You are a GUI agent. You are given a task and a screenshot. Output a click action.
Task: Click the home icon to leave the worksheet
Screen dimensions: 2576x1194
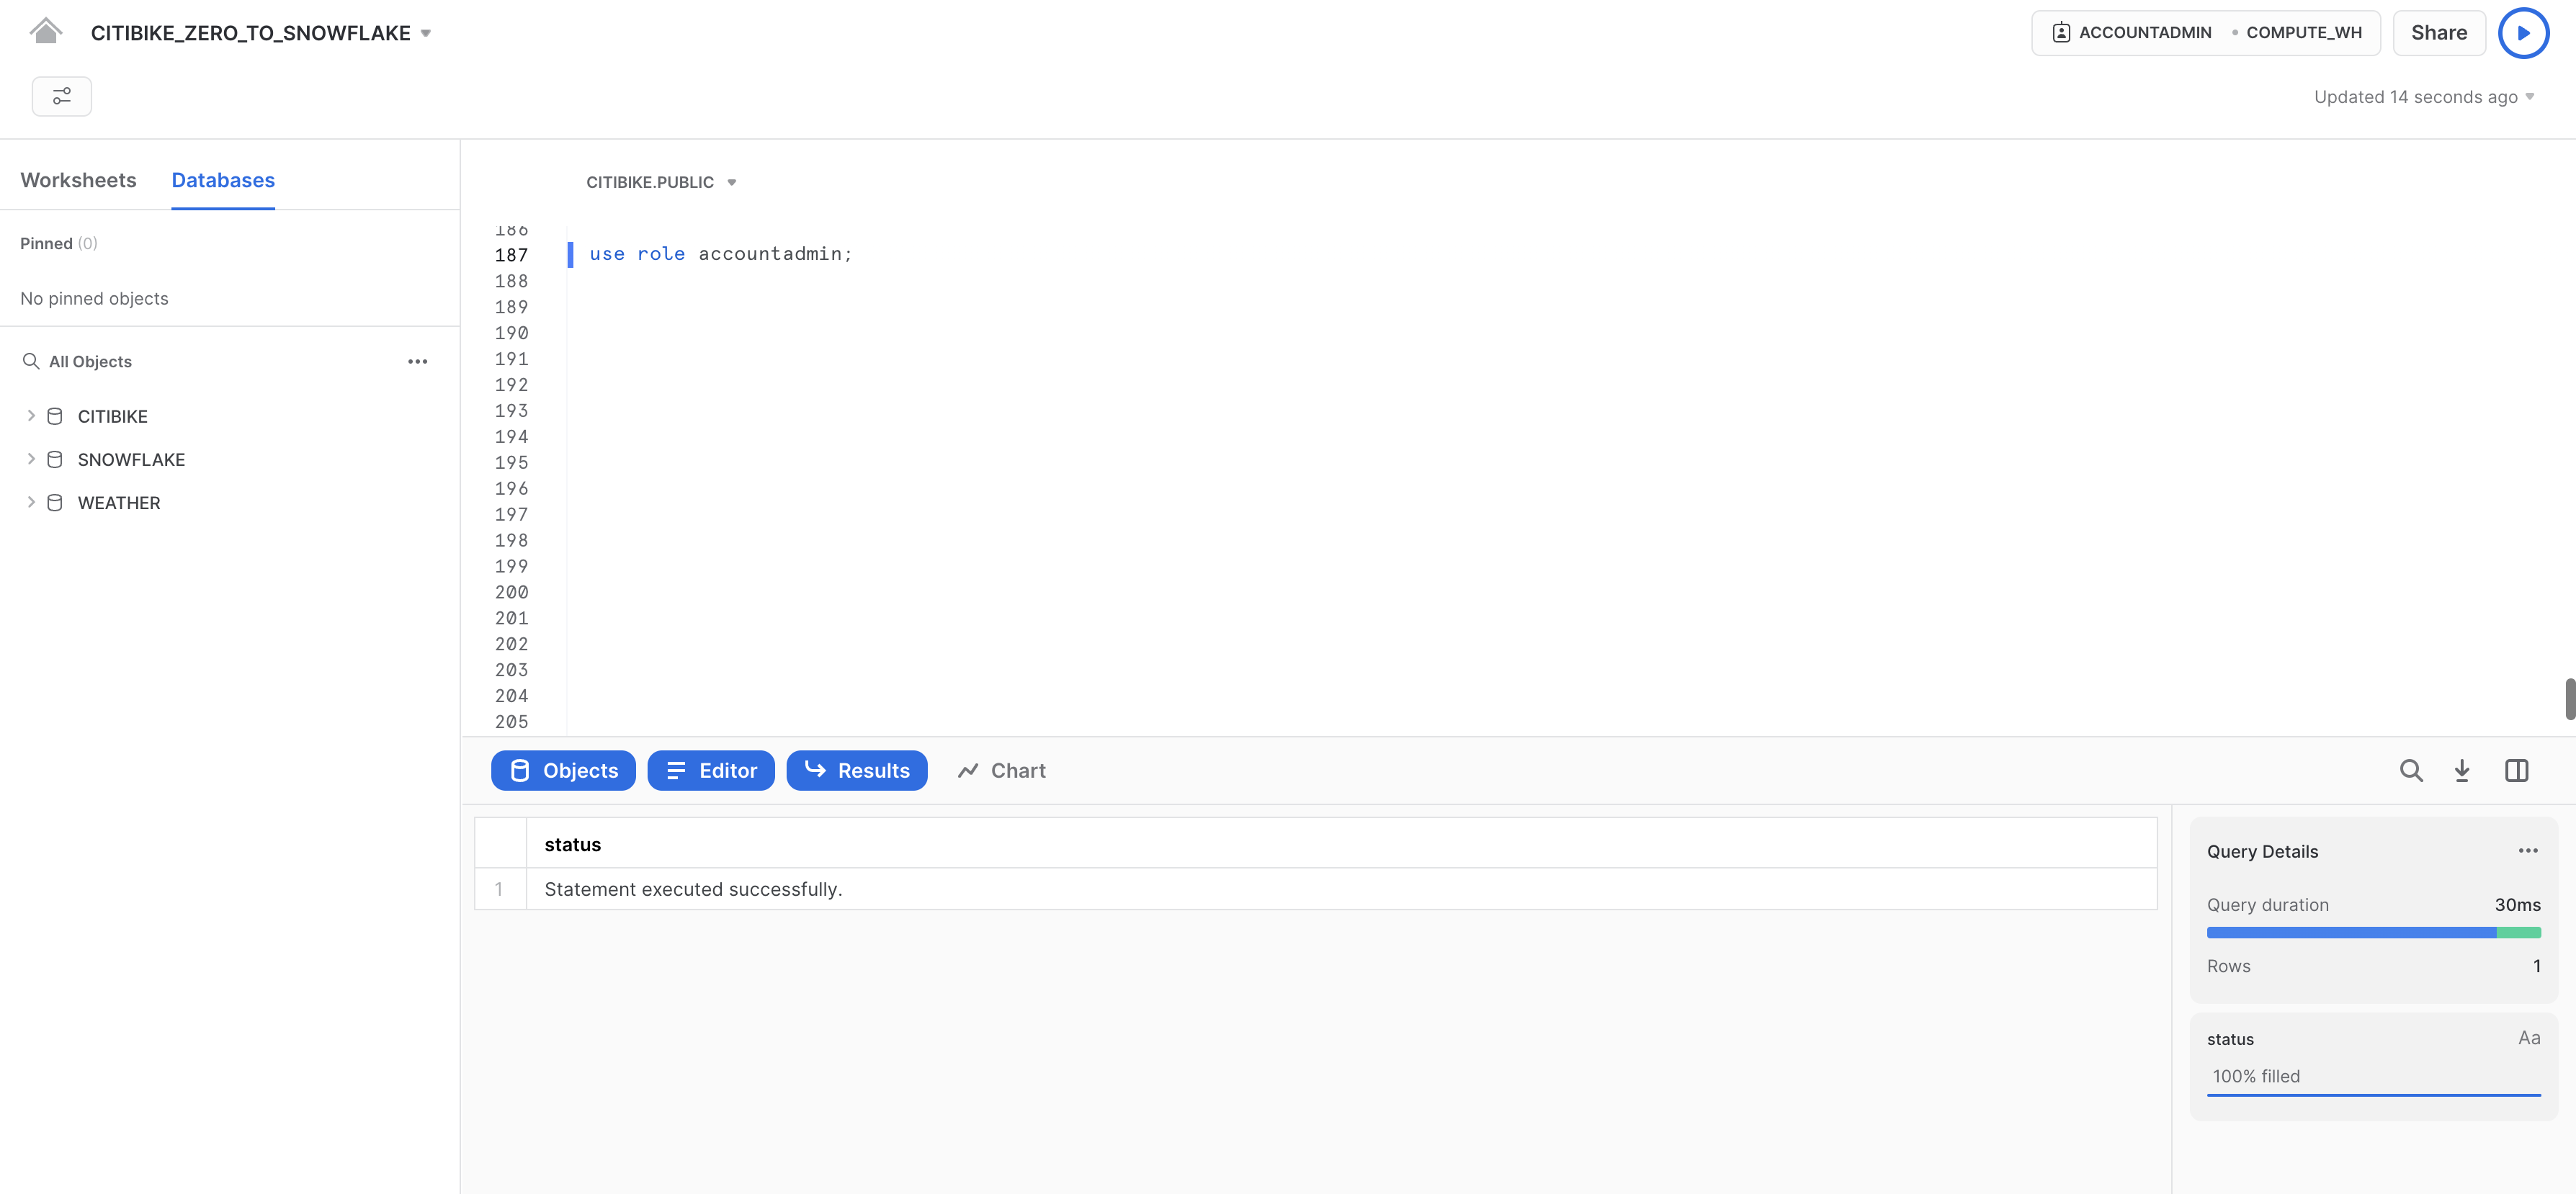pyautogui.click(x=45, y=31)
